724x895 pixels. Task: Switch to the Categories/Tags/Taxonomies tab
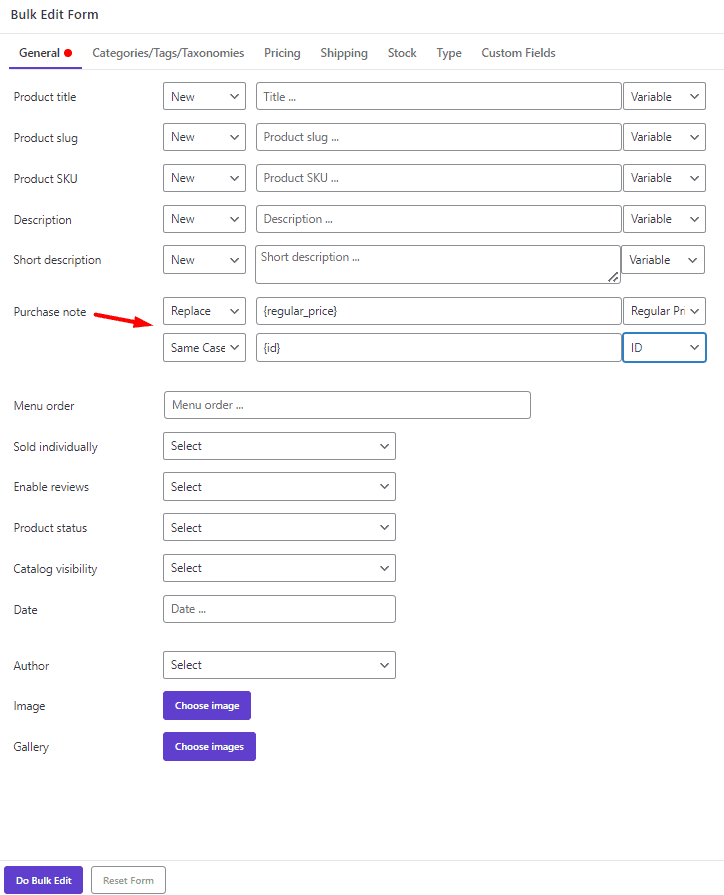(167, 53)
